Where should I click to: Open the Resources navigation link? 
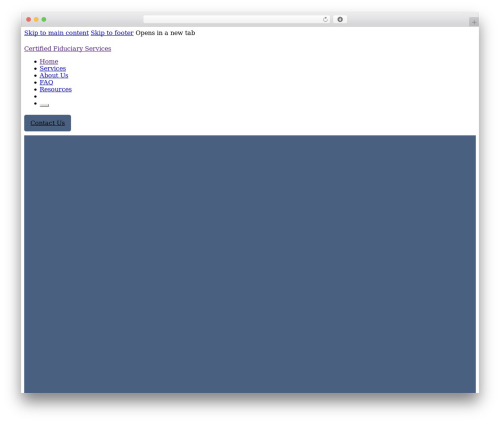pyautogui.click(x=56, y=89)
